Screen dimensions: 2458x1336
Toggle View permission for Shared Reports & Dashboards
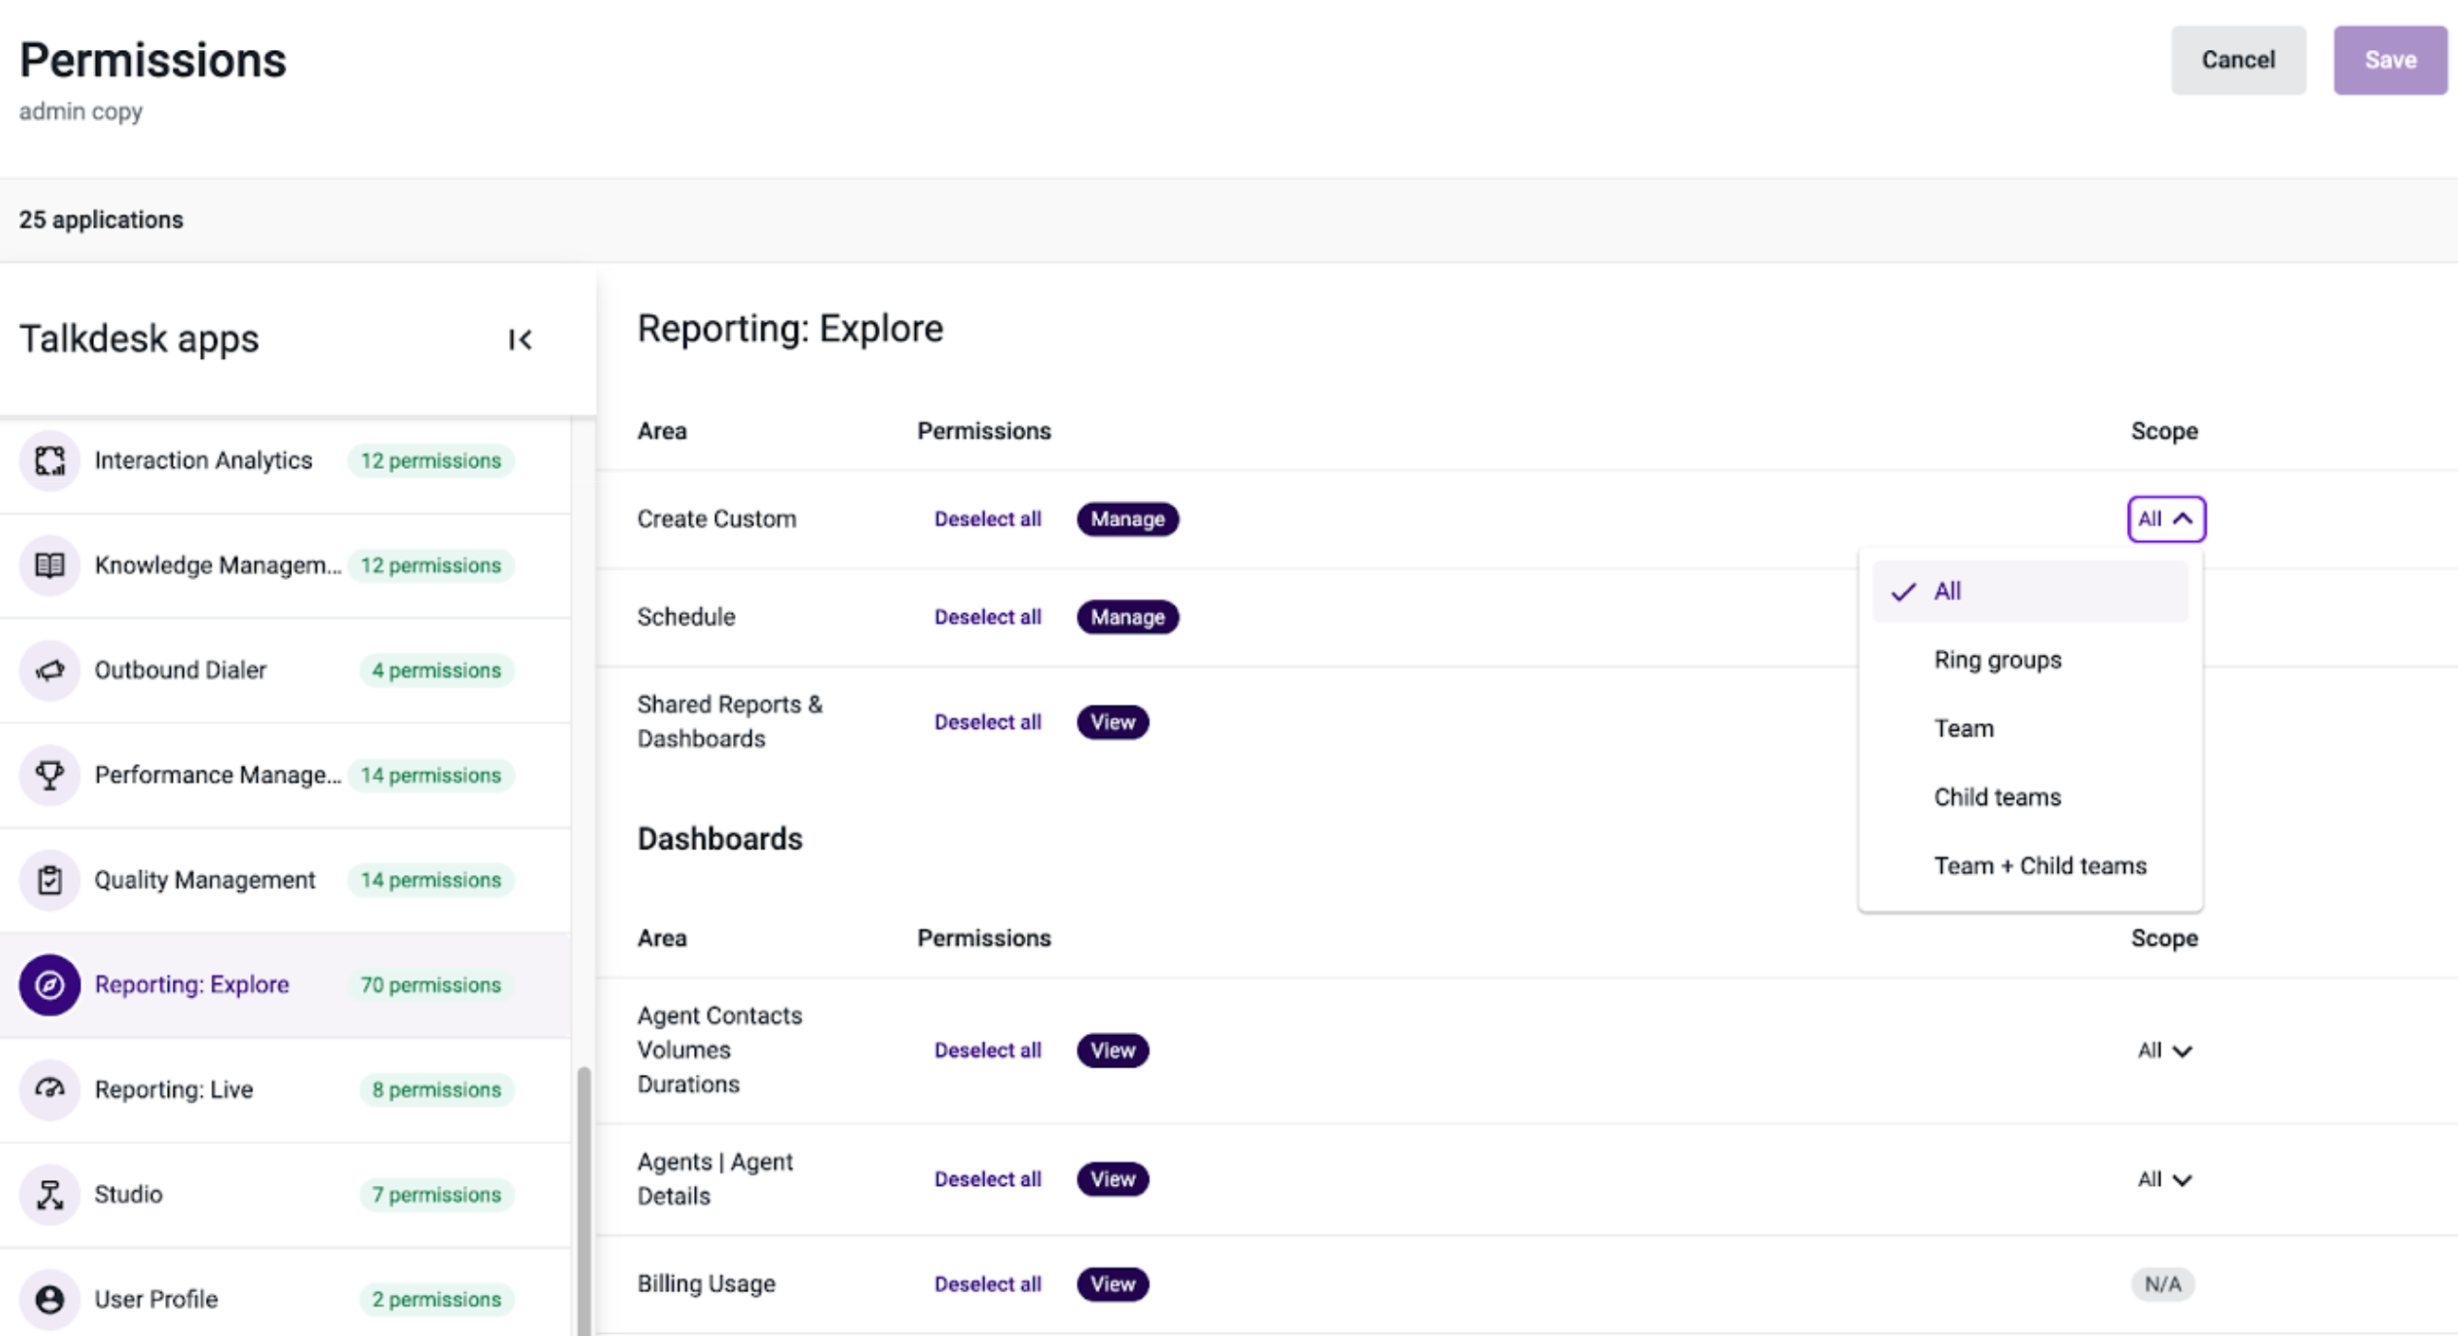[x=1112, y=722]
